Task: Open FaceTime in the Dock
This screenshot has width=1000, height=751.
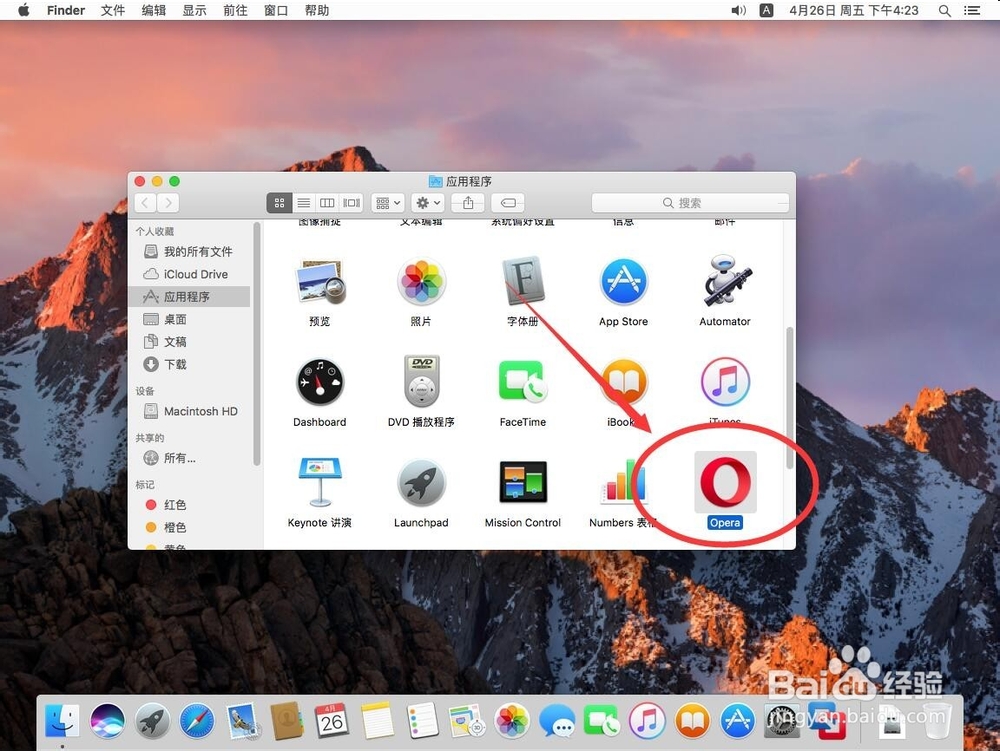Action: (x=601, y=721)
